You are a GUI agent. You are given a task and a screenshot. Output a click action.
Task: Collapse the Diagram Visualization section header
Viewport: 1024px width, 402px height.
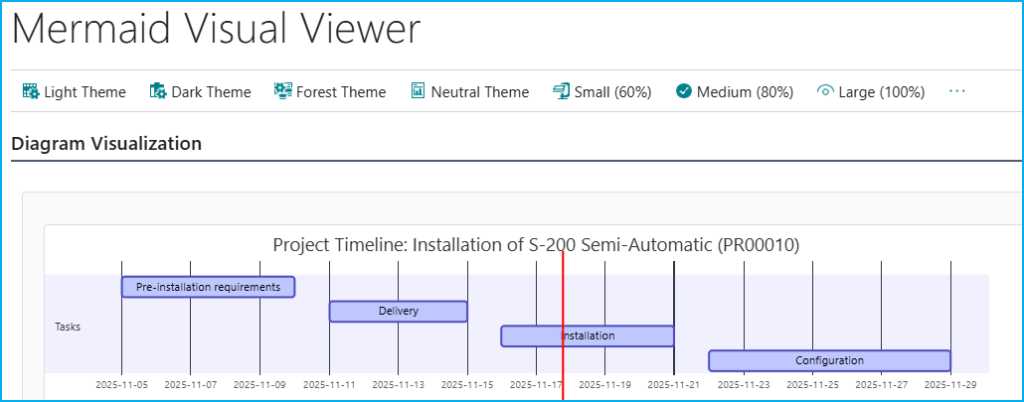click(x=107, y=144)
